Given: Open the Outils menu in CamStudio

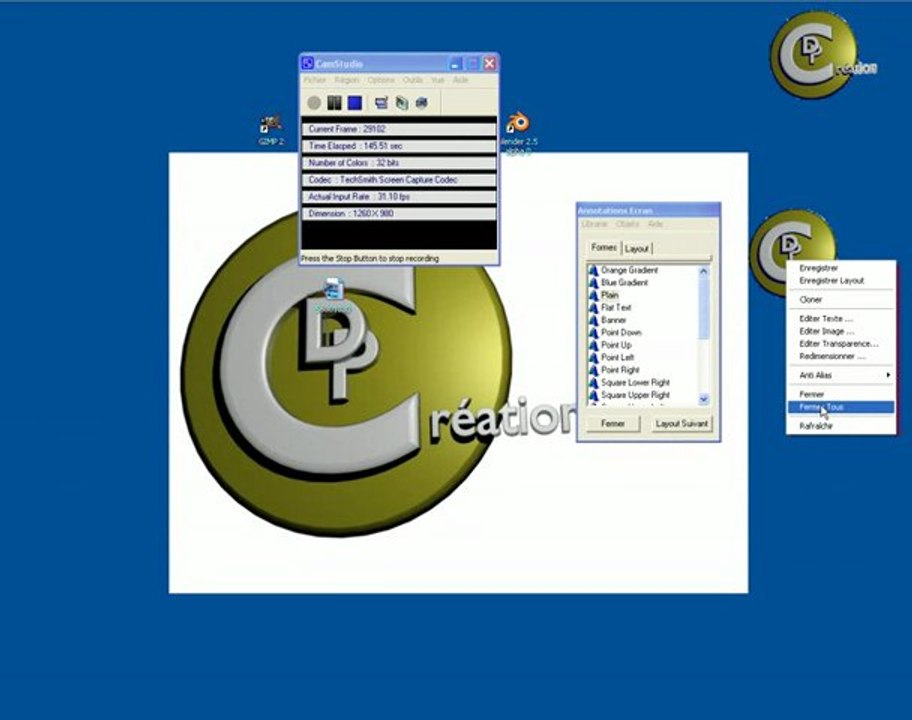Looking at the screenshot, I should [413, 80].
